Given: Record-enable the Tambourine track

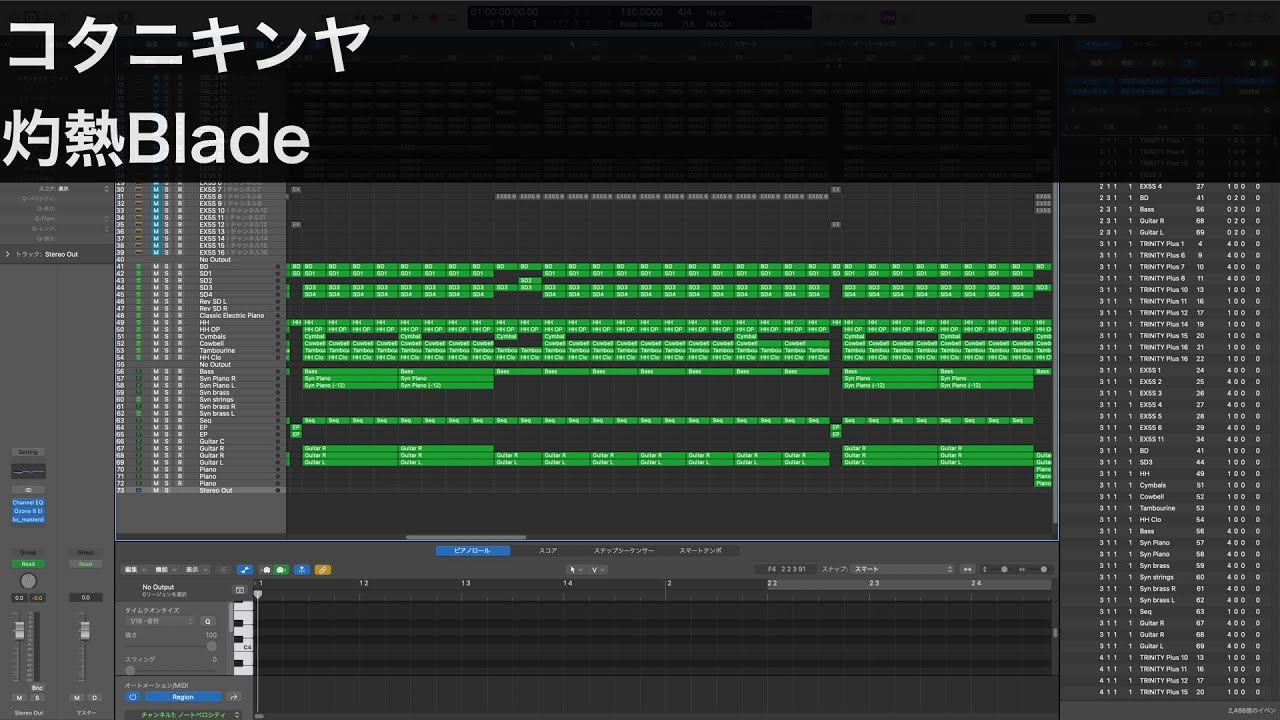Looking at the screenshot, I should (x=180, y=351).
